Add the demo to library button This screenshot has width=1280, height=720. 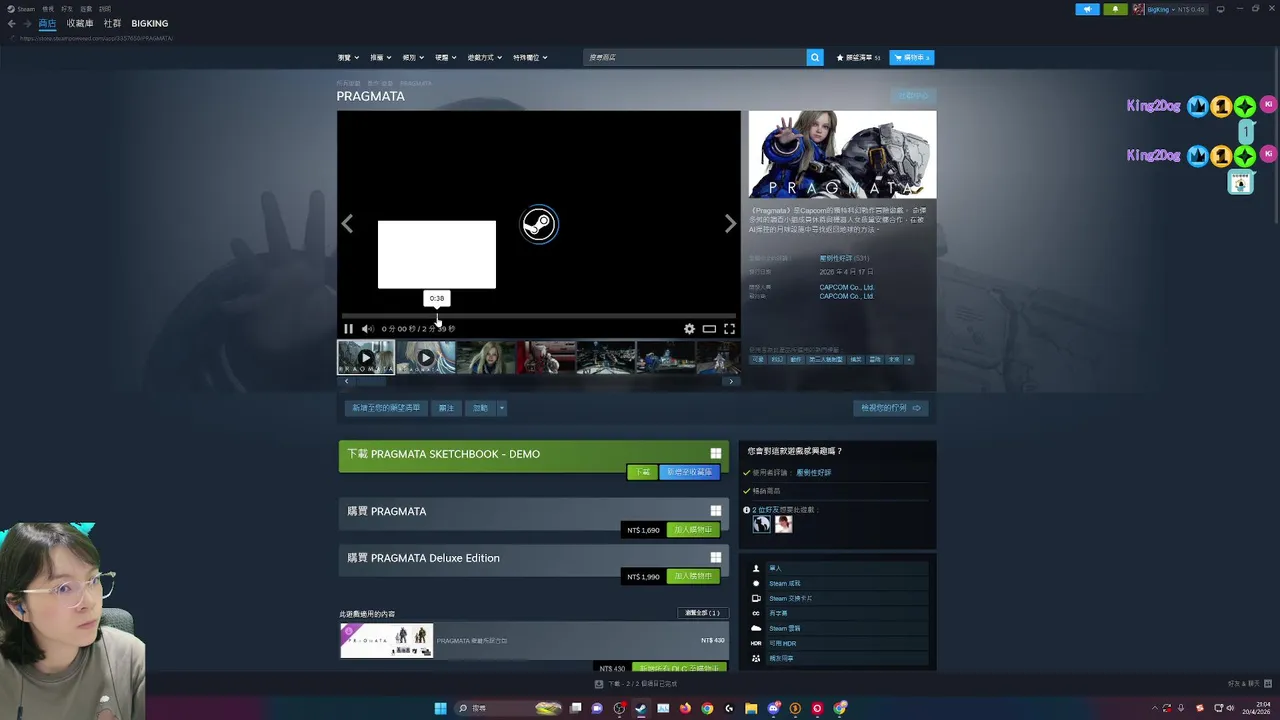click(x=690, y=472)
